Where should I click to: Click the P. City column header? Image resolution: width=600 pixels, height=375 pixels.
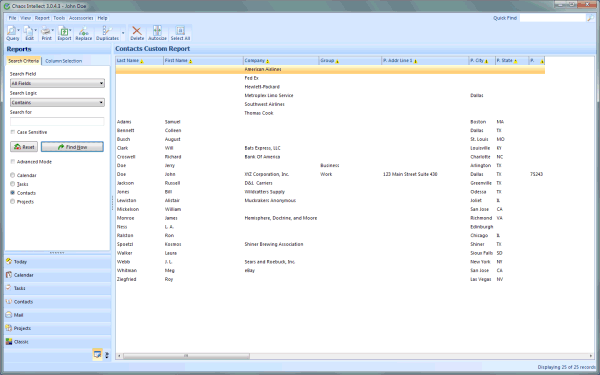pyautogui.click(x=482, y=60)
